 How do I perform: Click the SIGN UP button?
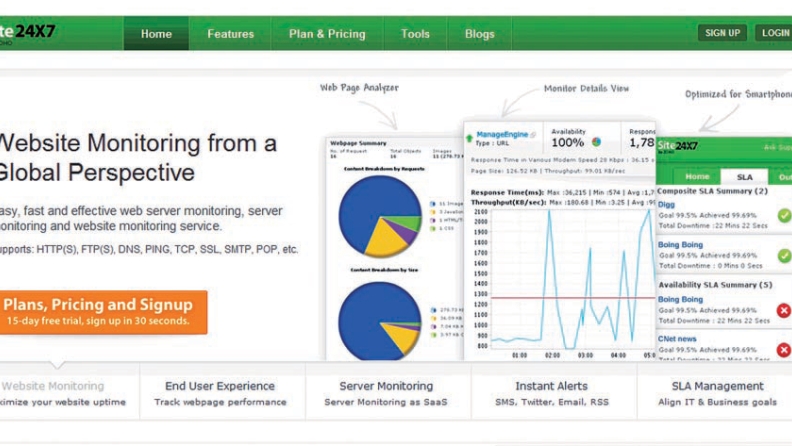pos(722,33)
